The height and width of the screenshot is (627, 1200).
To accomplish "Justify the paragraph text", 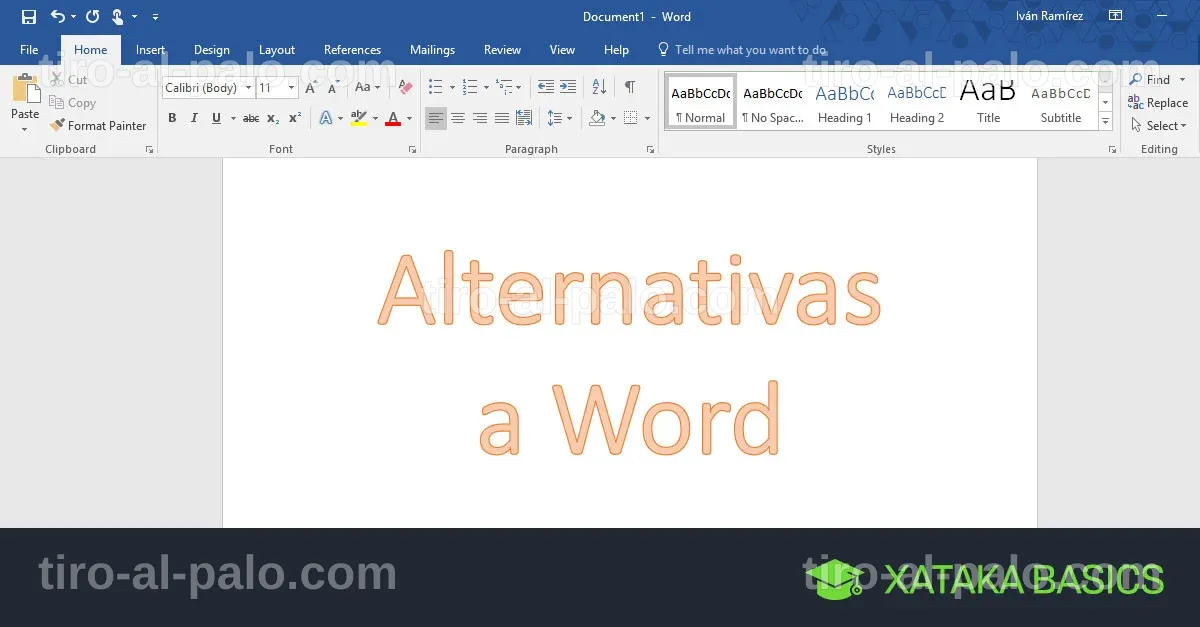I will (x=502, y=118).
